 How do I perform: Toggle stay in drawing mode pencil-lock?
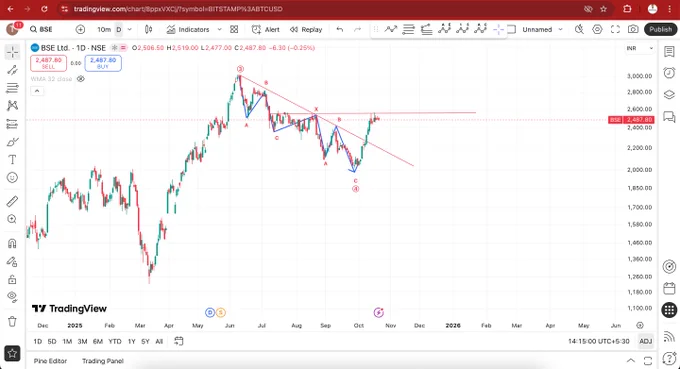pyautogui.click(x=12, y=261)
